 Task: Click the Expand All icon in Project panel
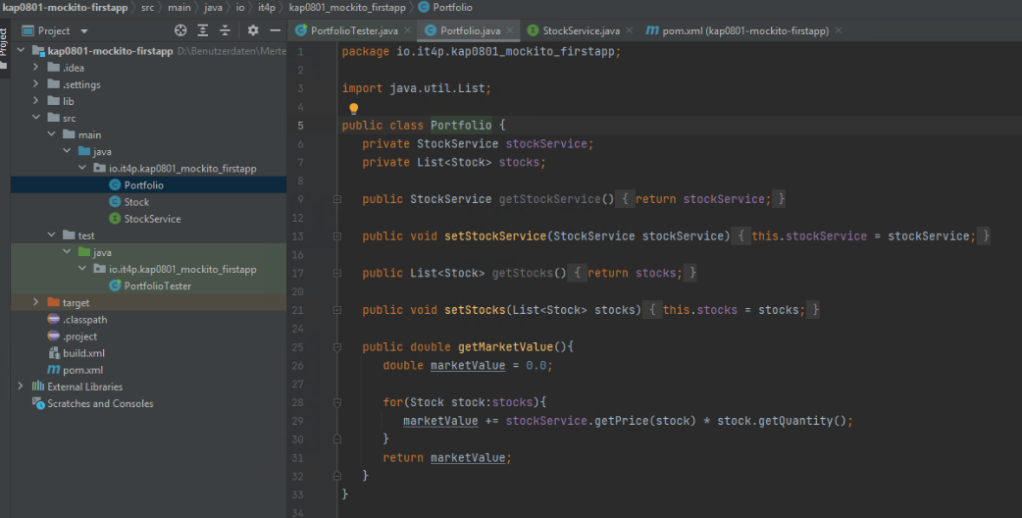203,31
